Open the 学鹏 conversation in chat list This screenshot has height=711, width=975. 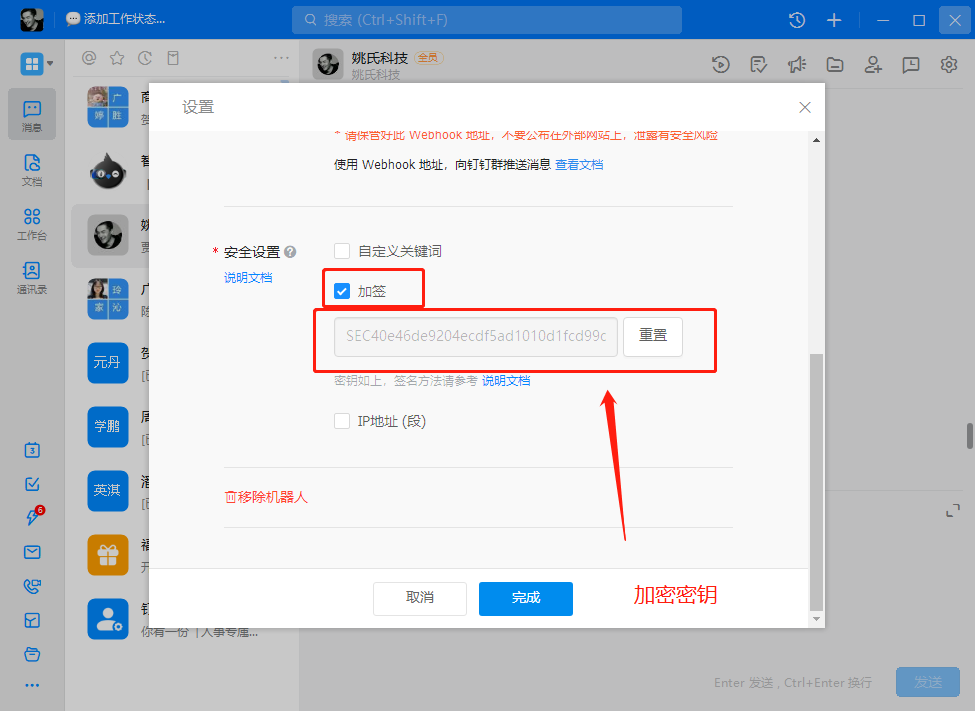108,427
